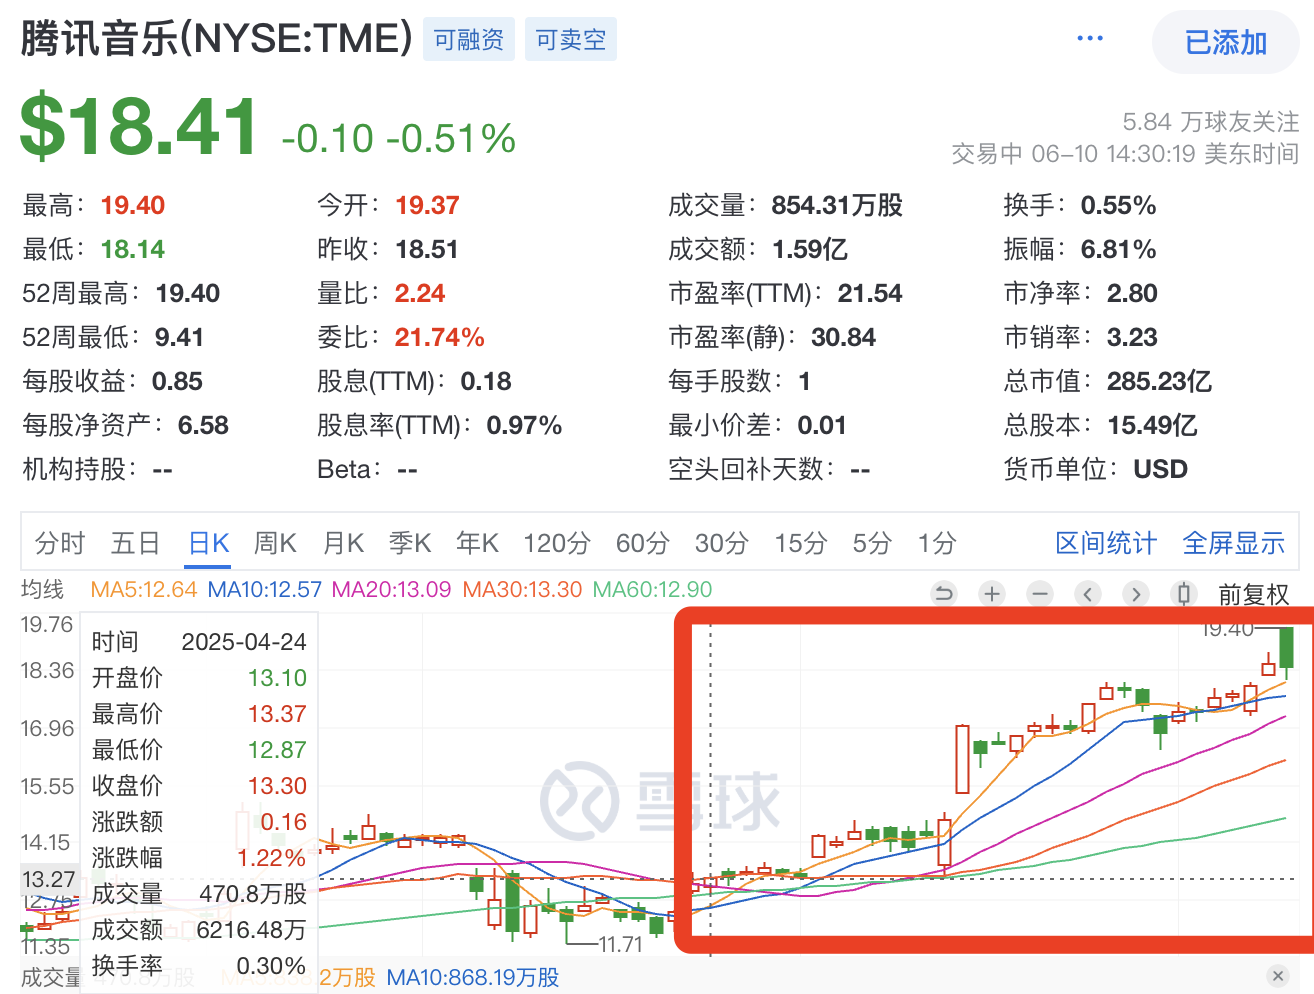Click the 总市值 value 285.23亿

click(x=1159, y=381)
